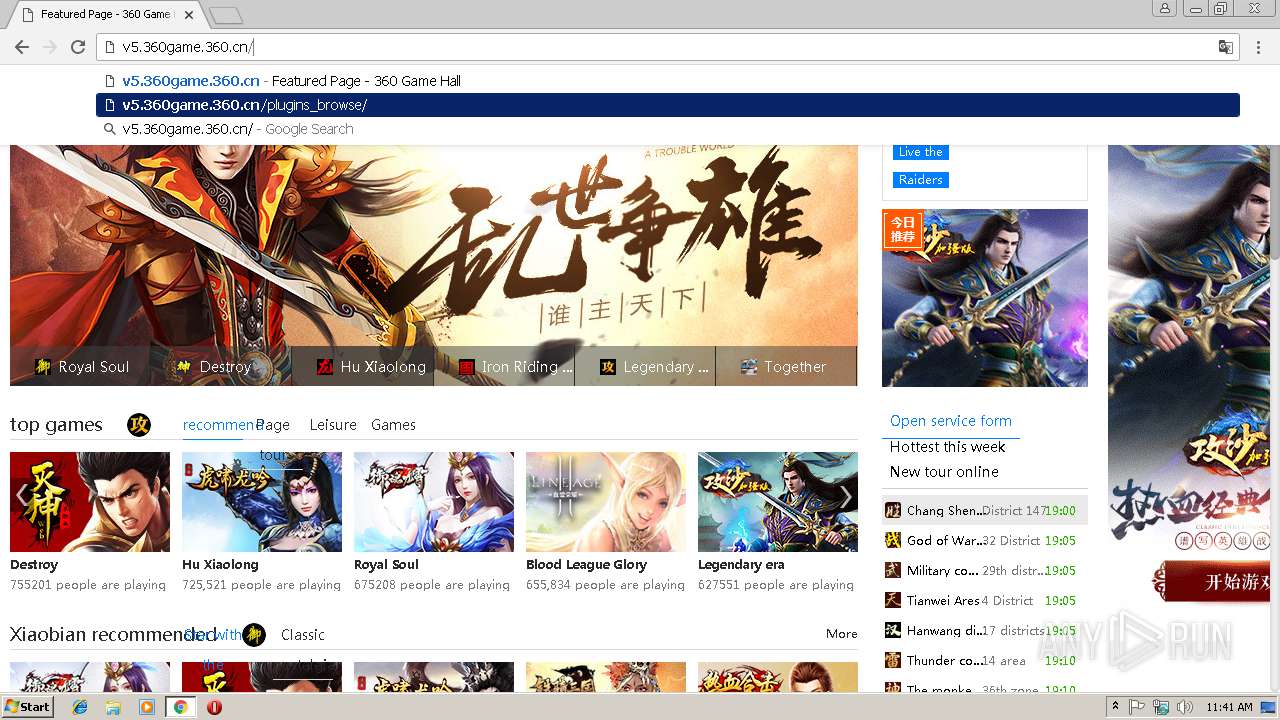This screenshot has height=720, width=1280.
Task: Click the browser back arrow
Action: pyautogui.click(x=22, y=47)
